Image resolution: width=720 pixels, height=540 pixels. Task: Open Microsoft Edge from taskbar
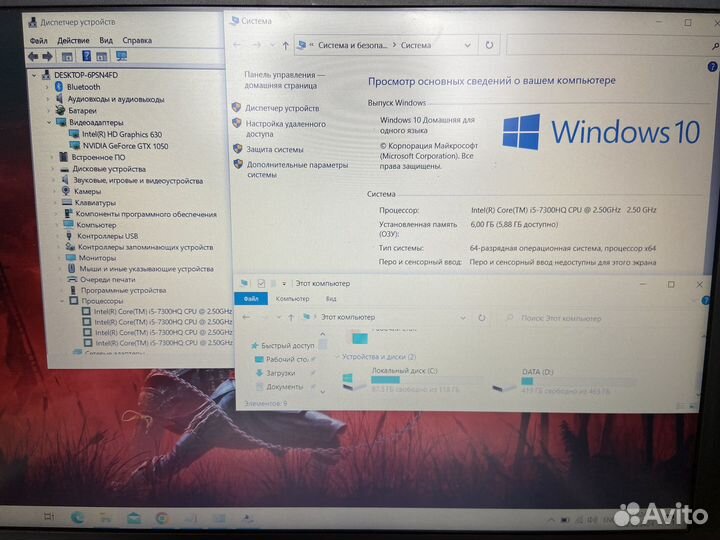point(77,518)
